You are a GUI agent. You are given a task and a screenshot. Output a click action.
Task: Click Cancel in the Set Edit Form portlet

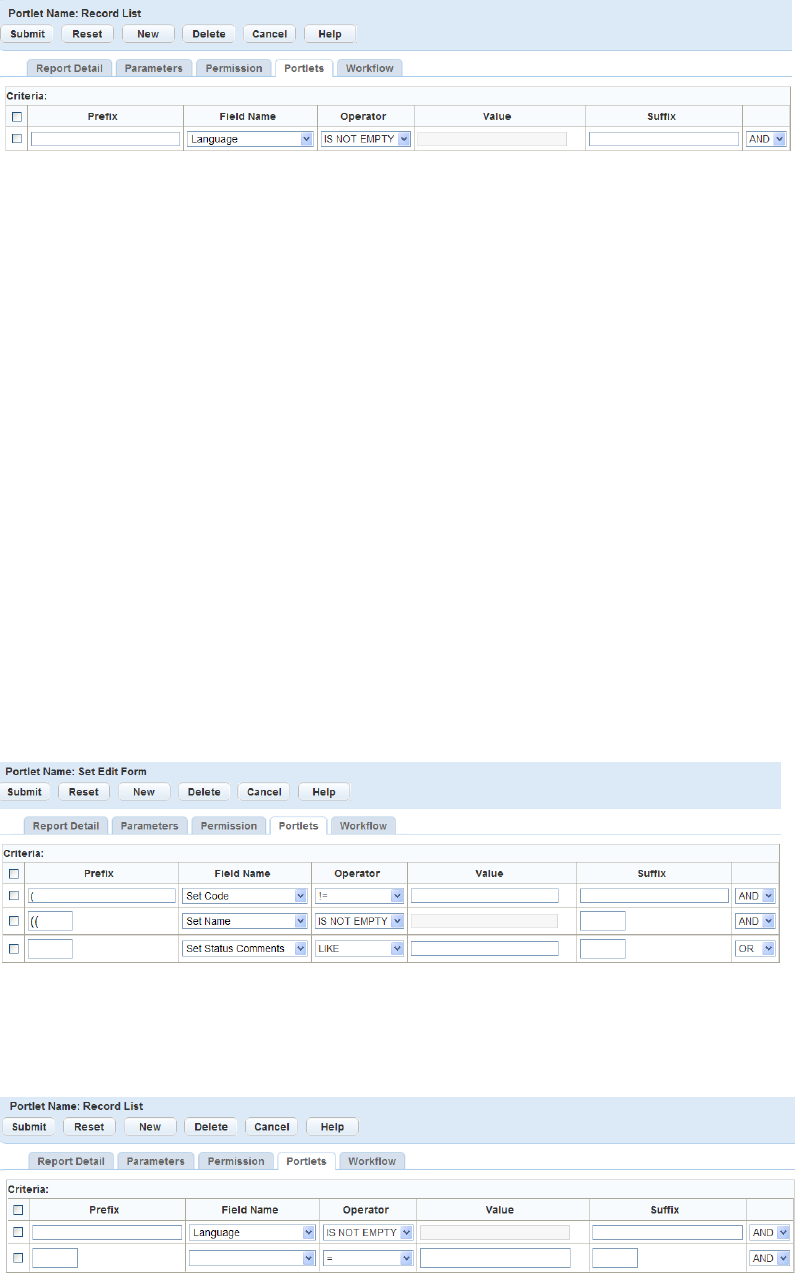coord(264,792)
